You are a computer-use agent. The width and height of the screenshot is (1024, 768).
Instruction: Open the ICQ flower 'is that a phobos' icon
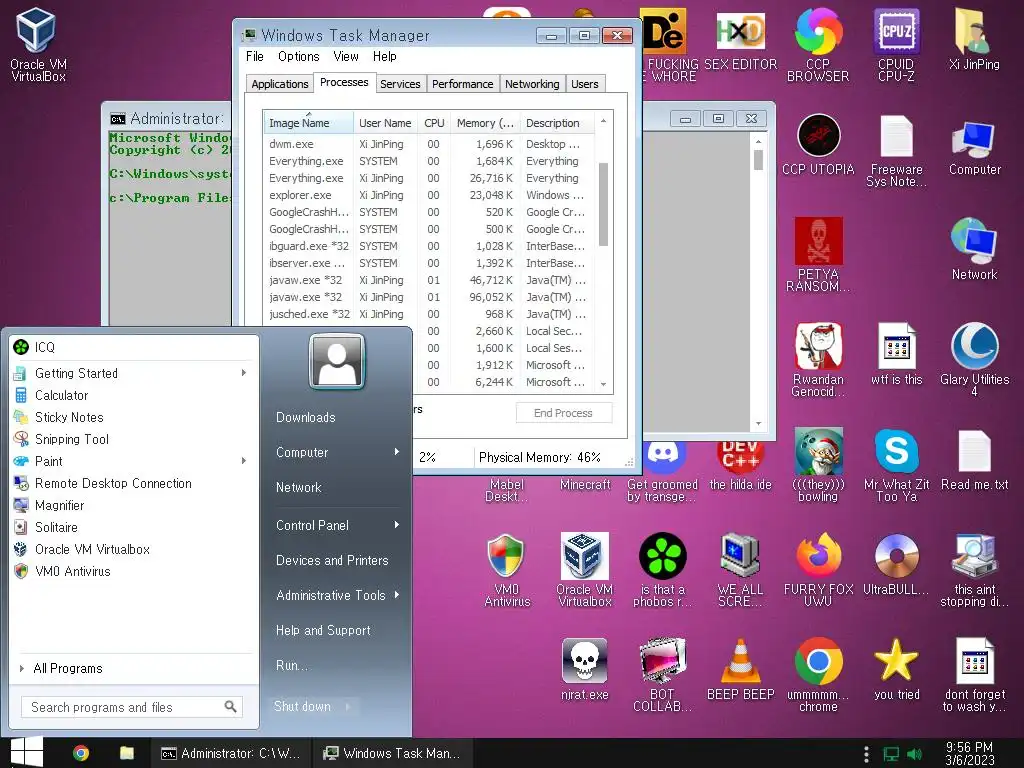(x=662, y=570)
